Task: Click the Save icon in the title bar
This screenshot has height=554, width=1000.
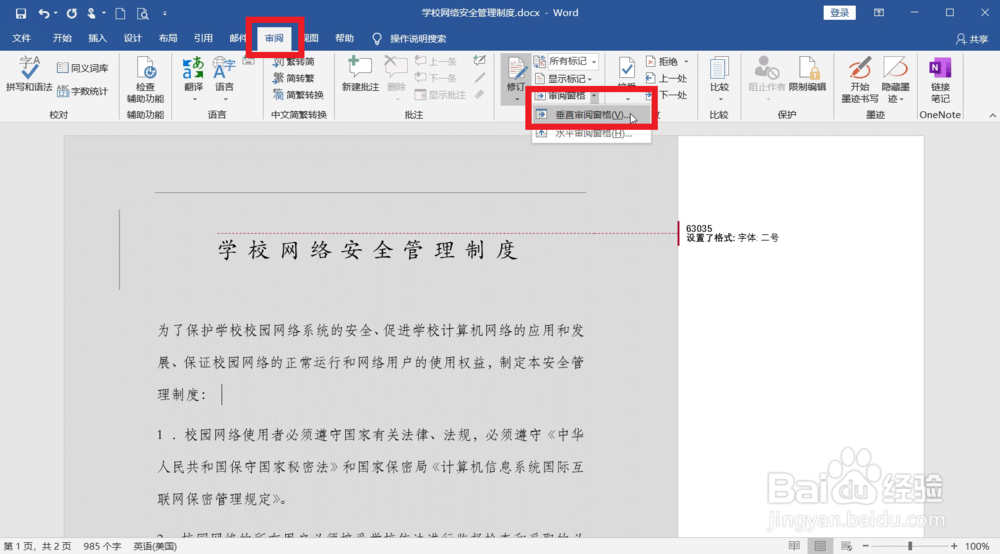Action: coord(20,13)
